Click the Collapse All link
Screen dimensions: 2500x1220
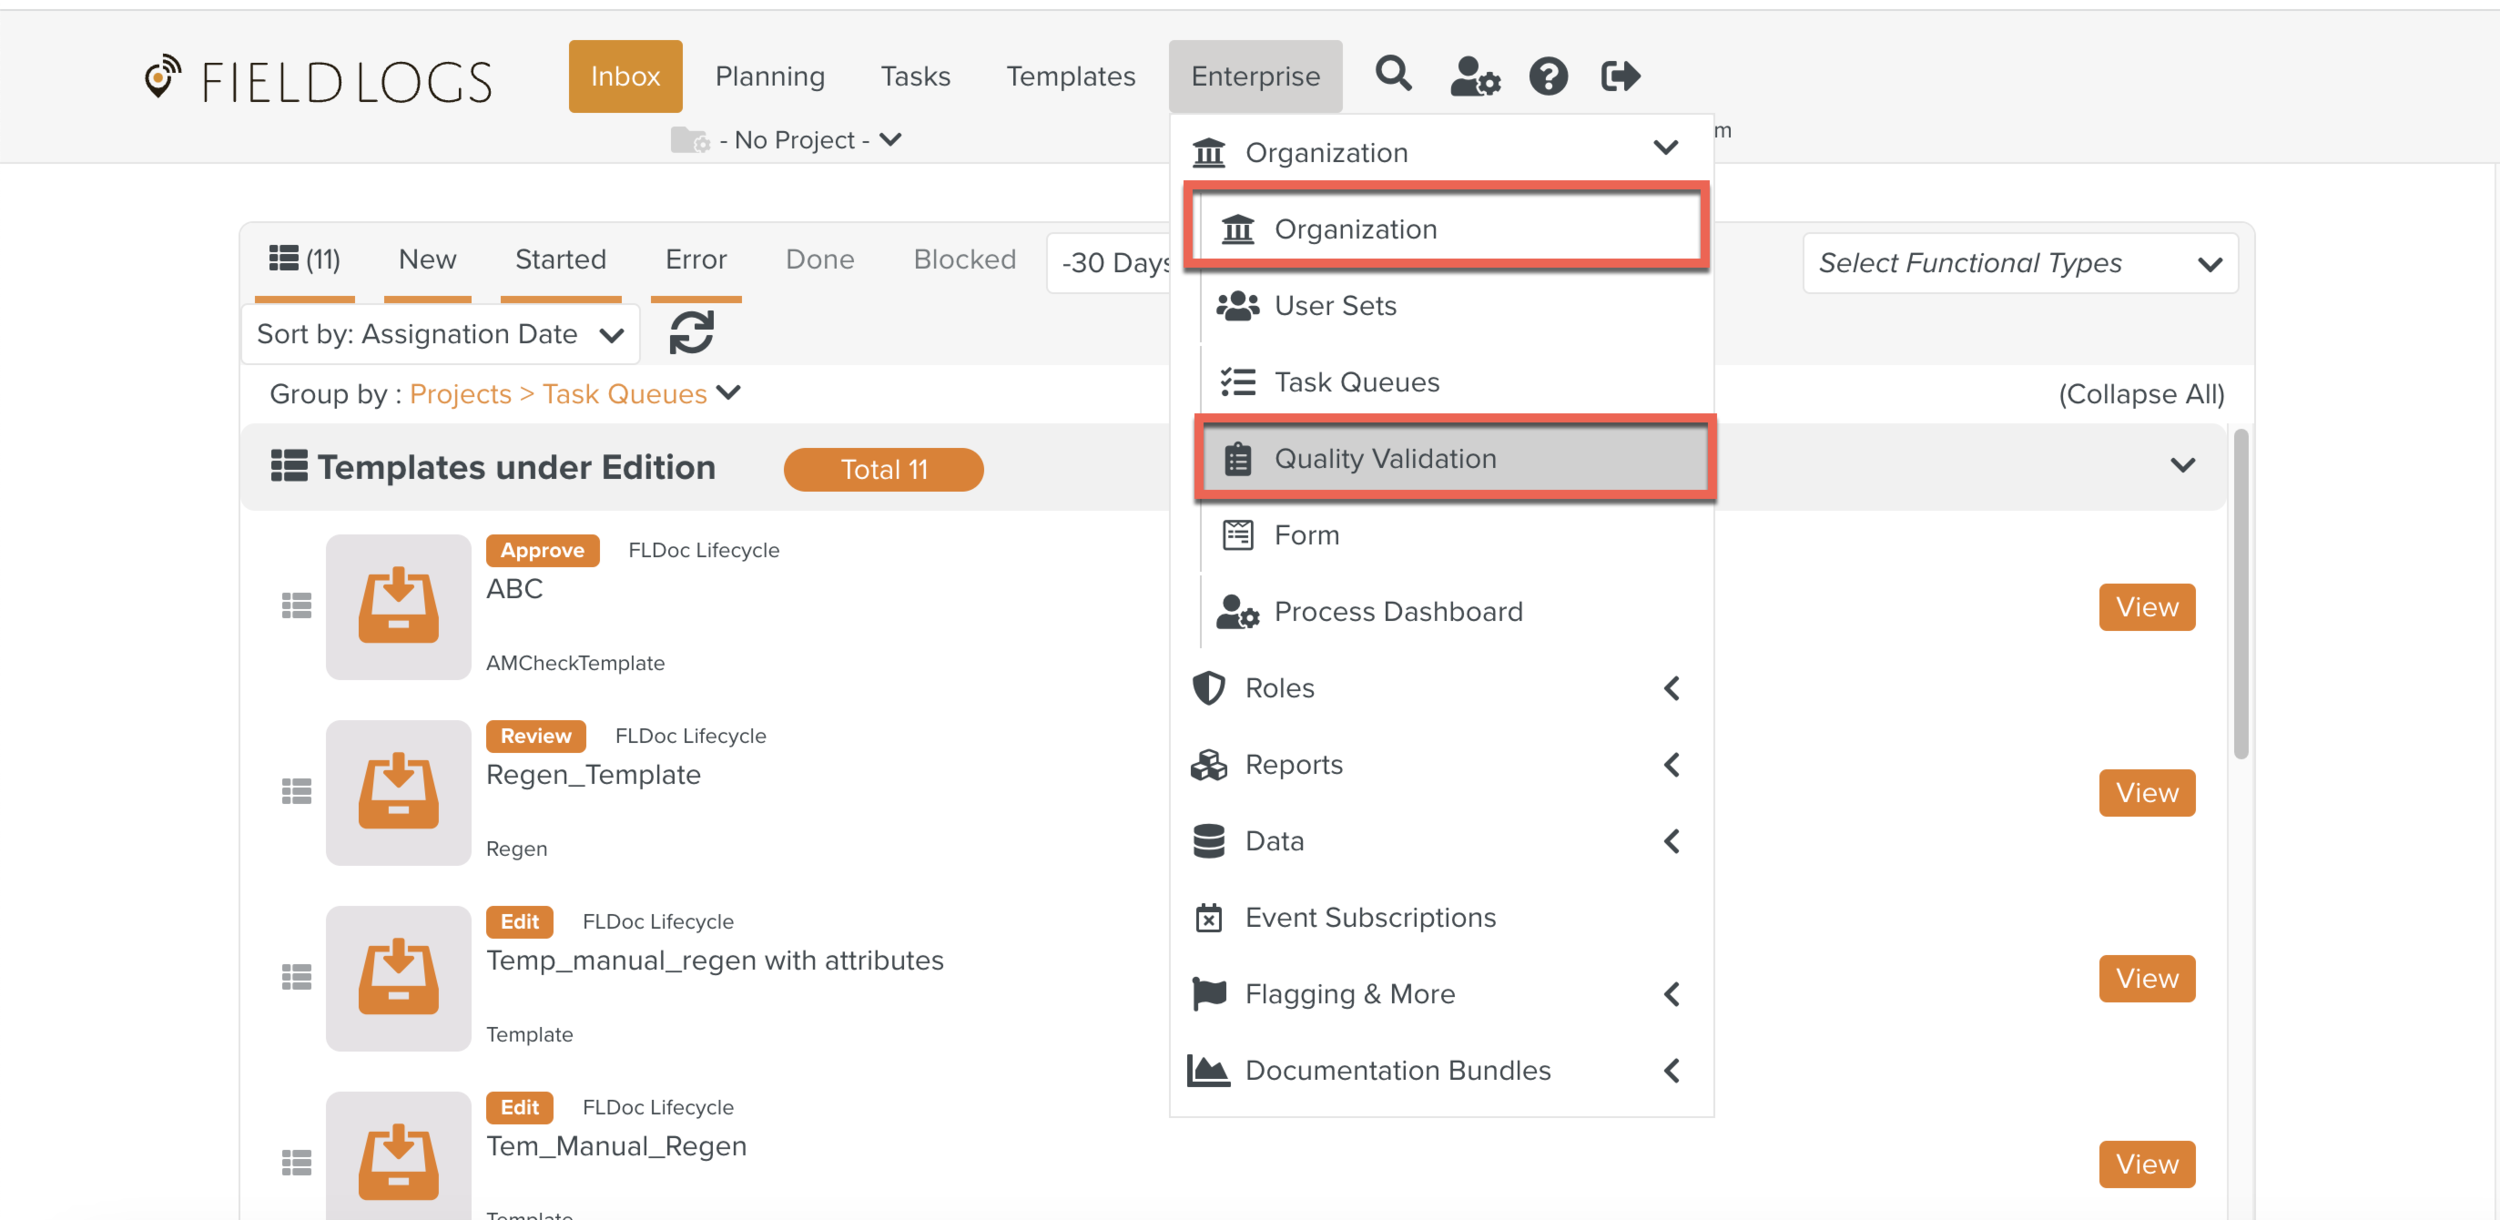(2141, 394)
